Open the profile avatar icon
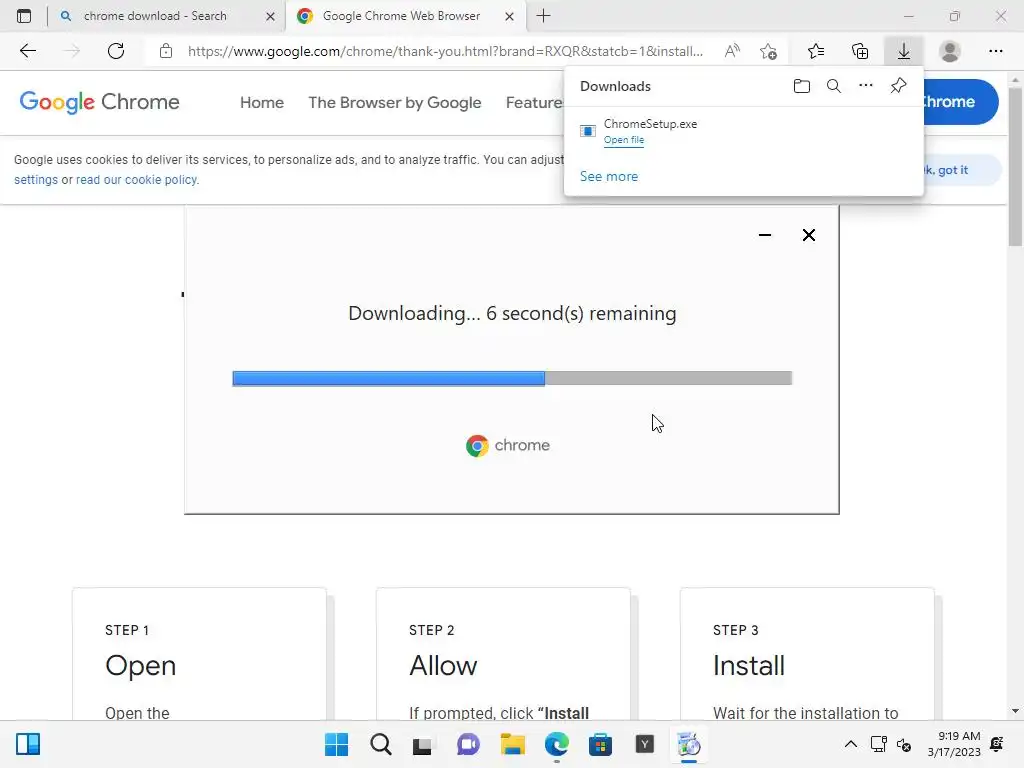The image size is (1024, 768). pyautogui.click(x=950, y=51)
